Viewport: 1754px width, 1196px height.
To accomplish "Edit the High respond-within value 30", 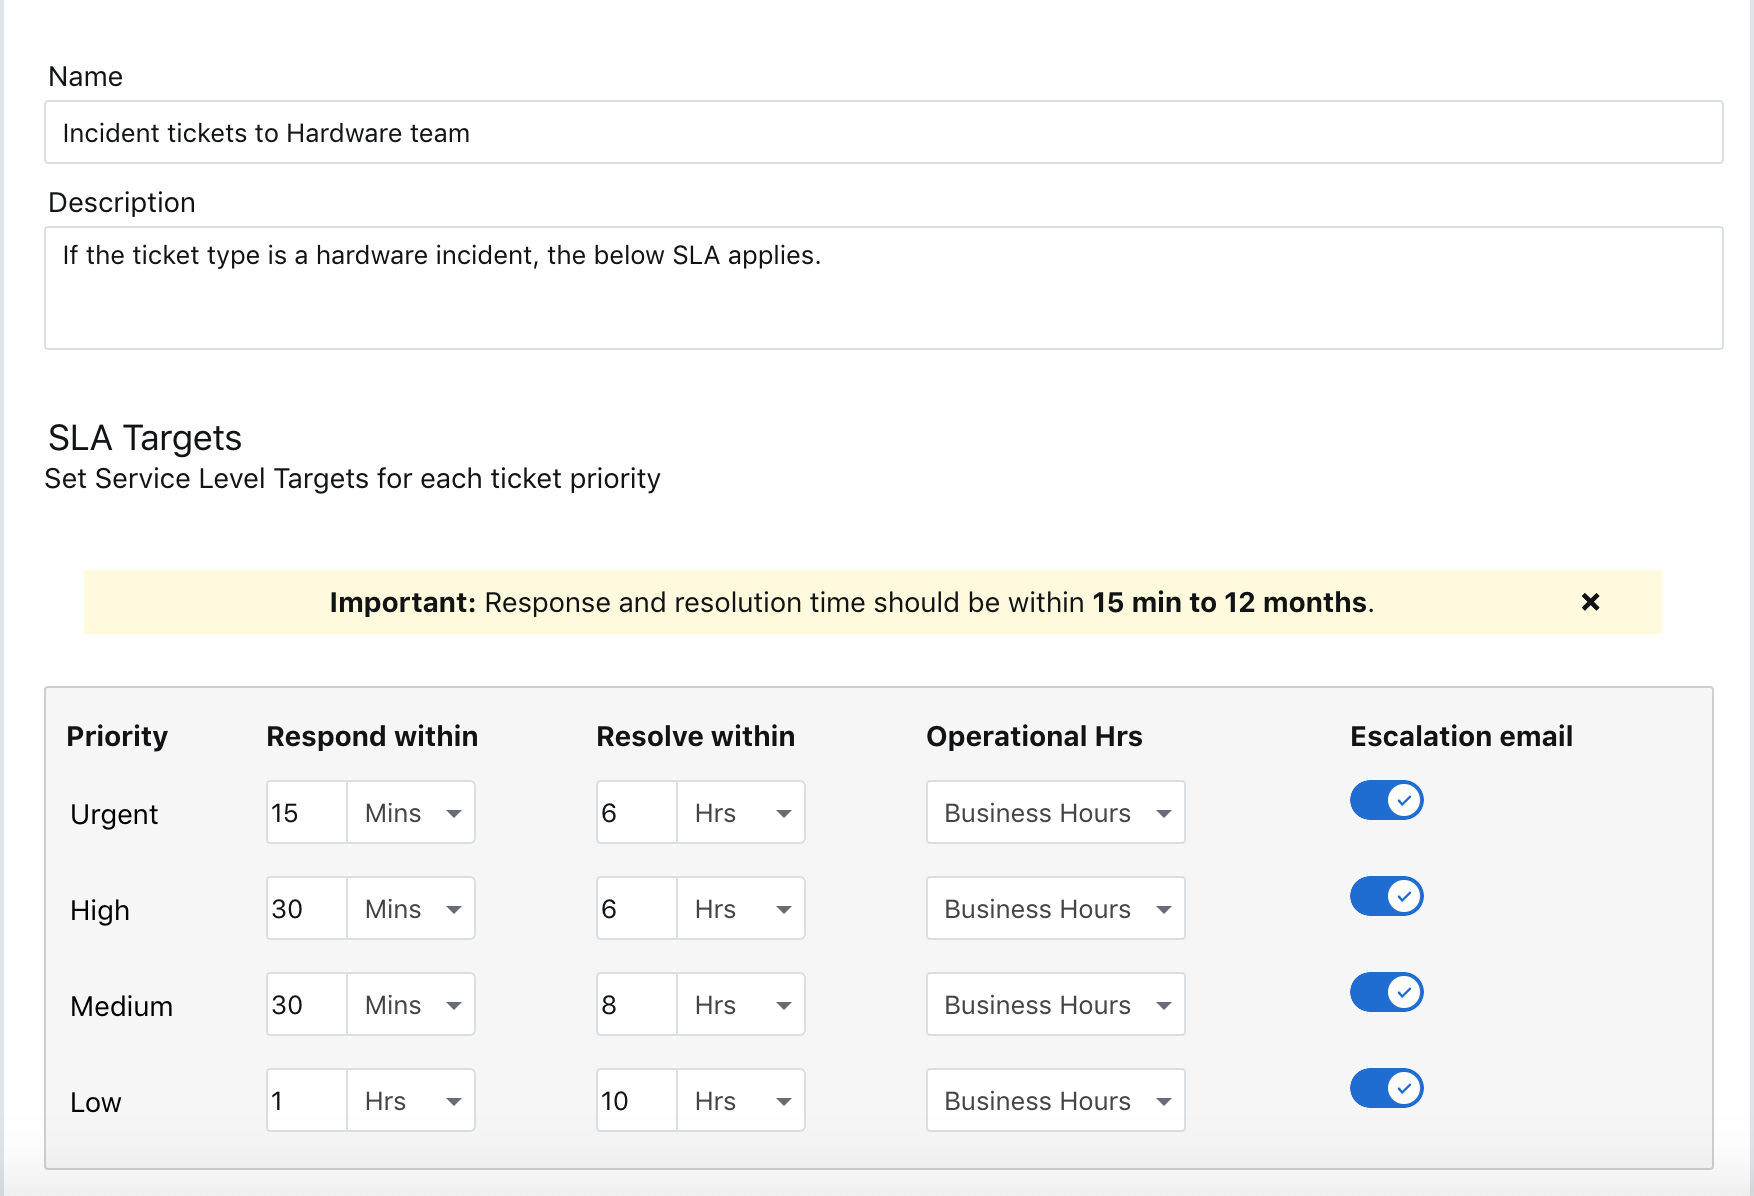I will click(307, 908).
